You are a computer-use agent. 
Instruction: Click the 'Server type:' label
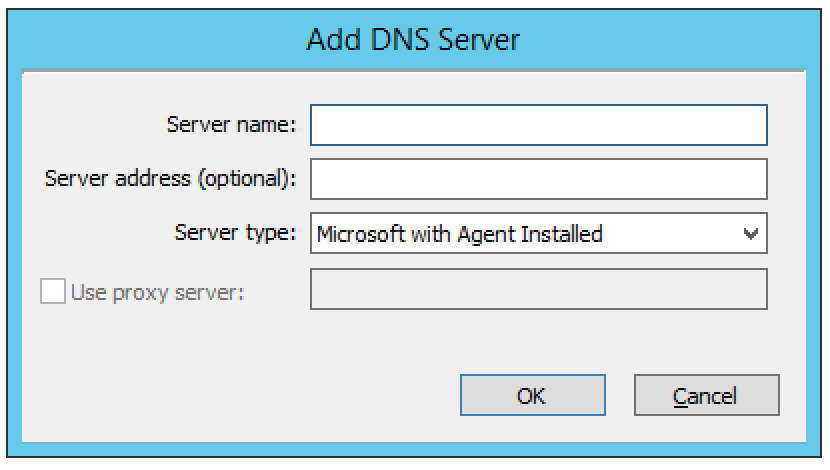[236, 234]
